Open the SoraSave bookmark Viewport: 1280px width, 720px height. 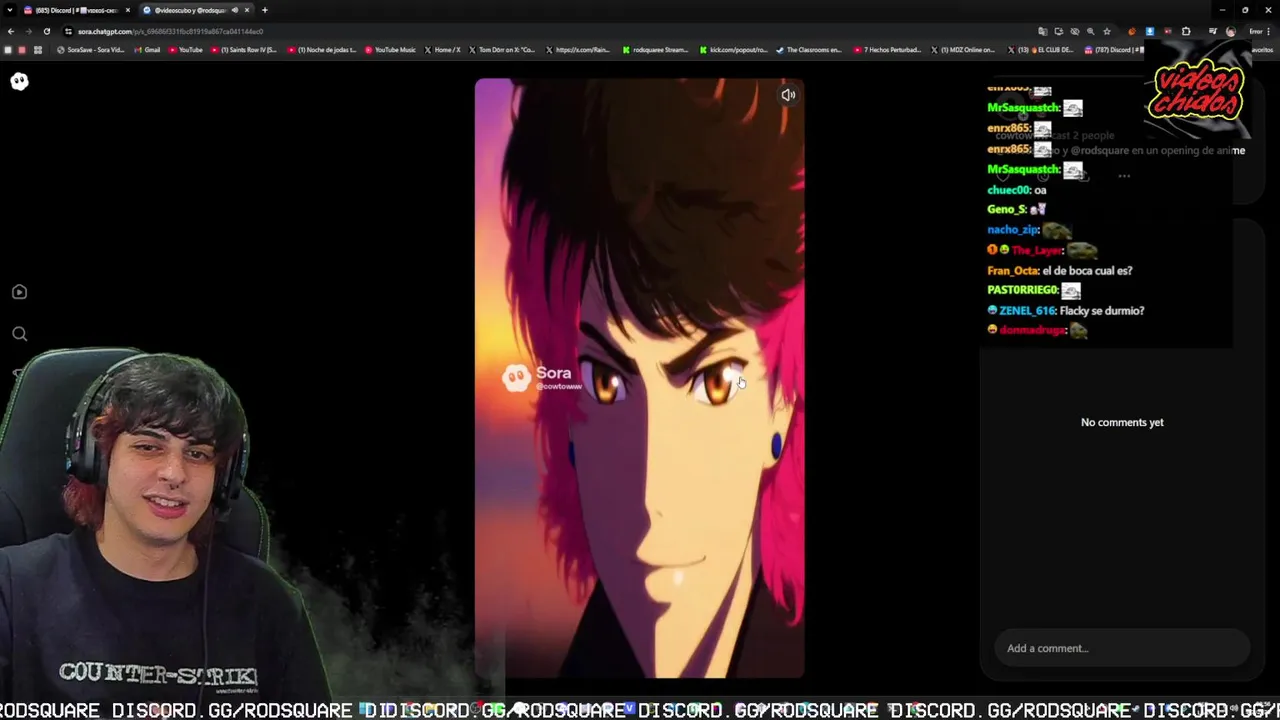(91, 50)
